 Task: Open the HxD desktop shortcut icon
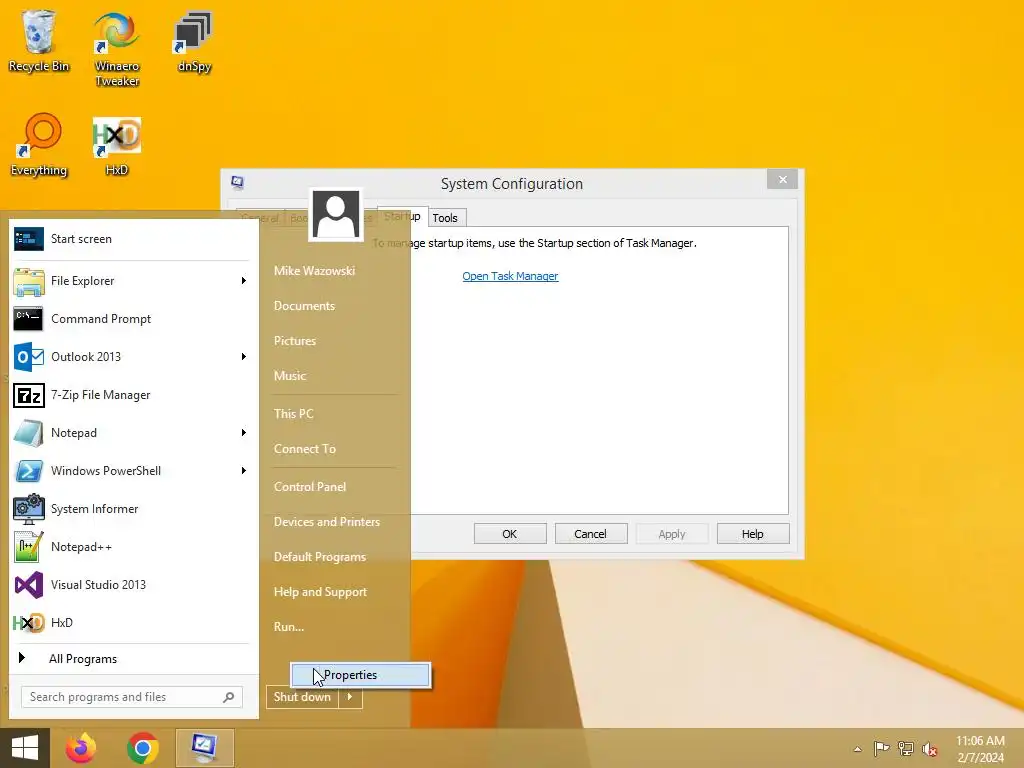pyautogui.click(x=117, y=146)
